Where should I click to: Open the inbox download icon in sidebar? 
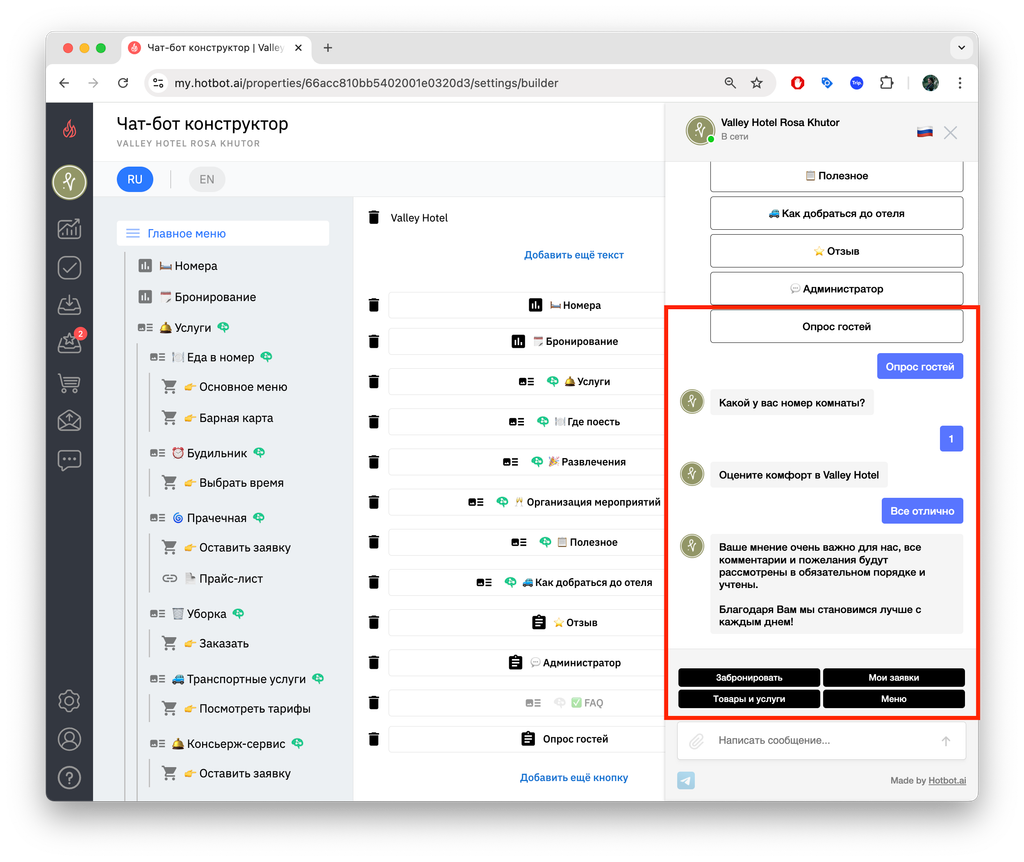[x=69, y=305]
